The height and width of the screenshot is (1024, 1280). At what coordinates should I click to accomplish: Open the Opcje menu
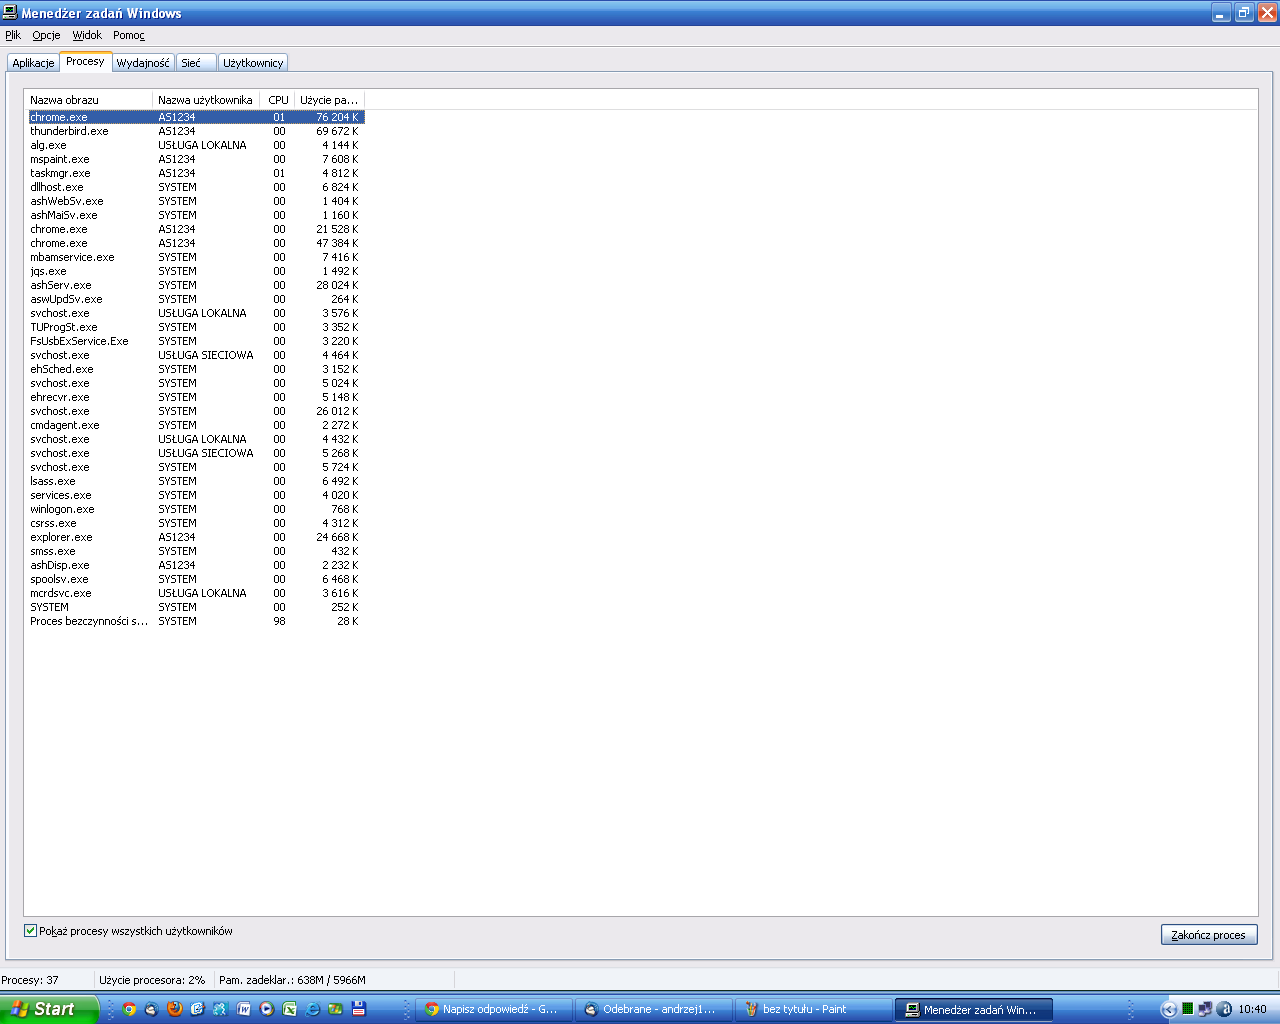click(x=46, y=35)
